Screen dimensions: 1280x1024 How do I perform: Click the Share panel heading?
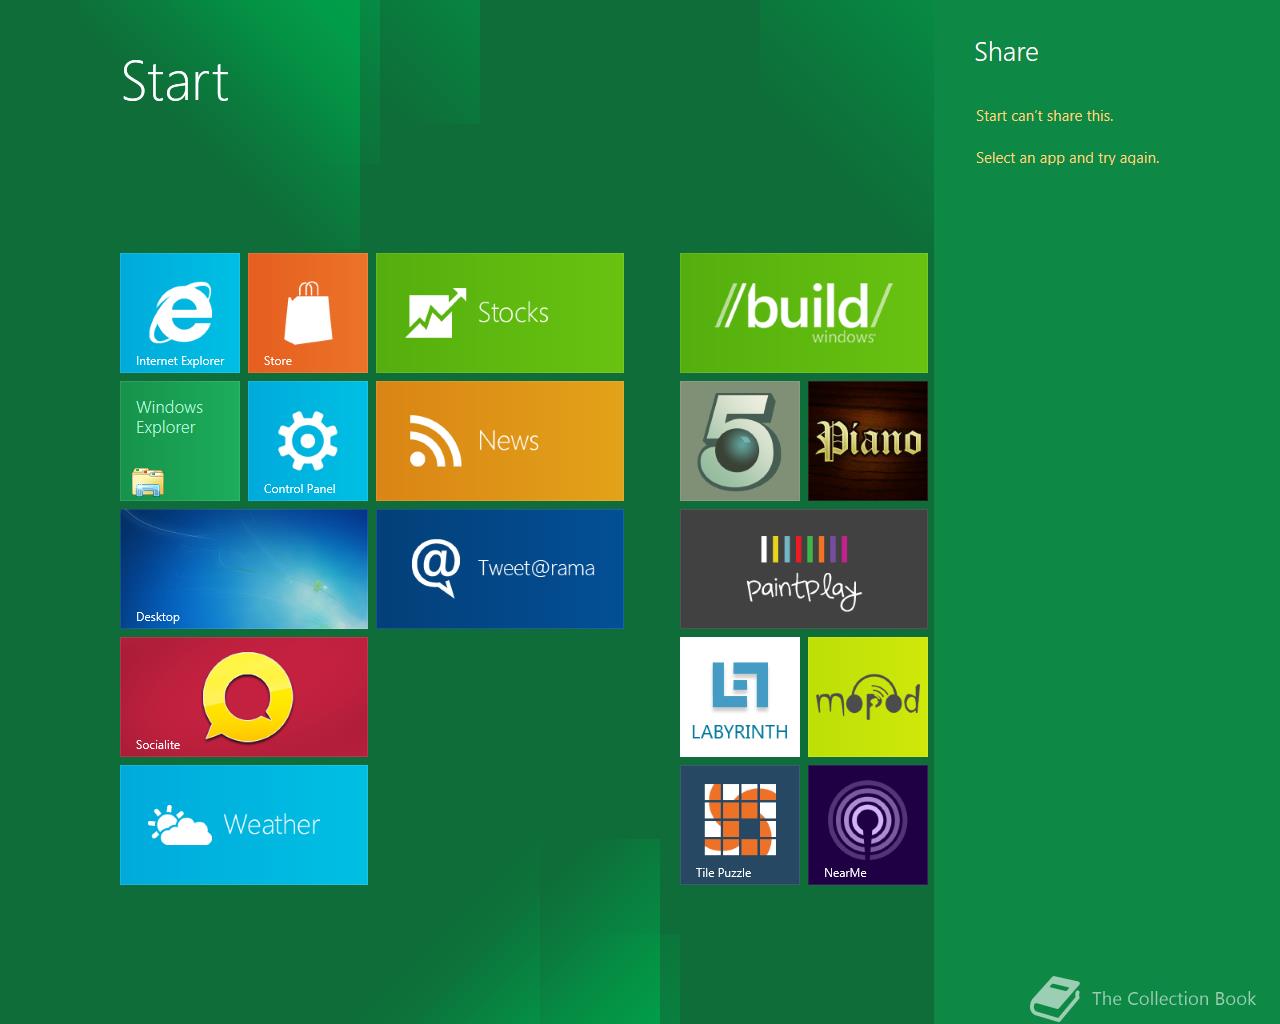coord(1006,52)
